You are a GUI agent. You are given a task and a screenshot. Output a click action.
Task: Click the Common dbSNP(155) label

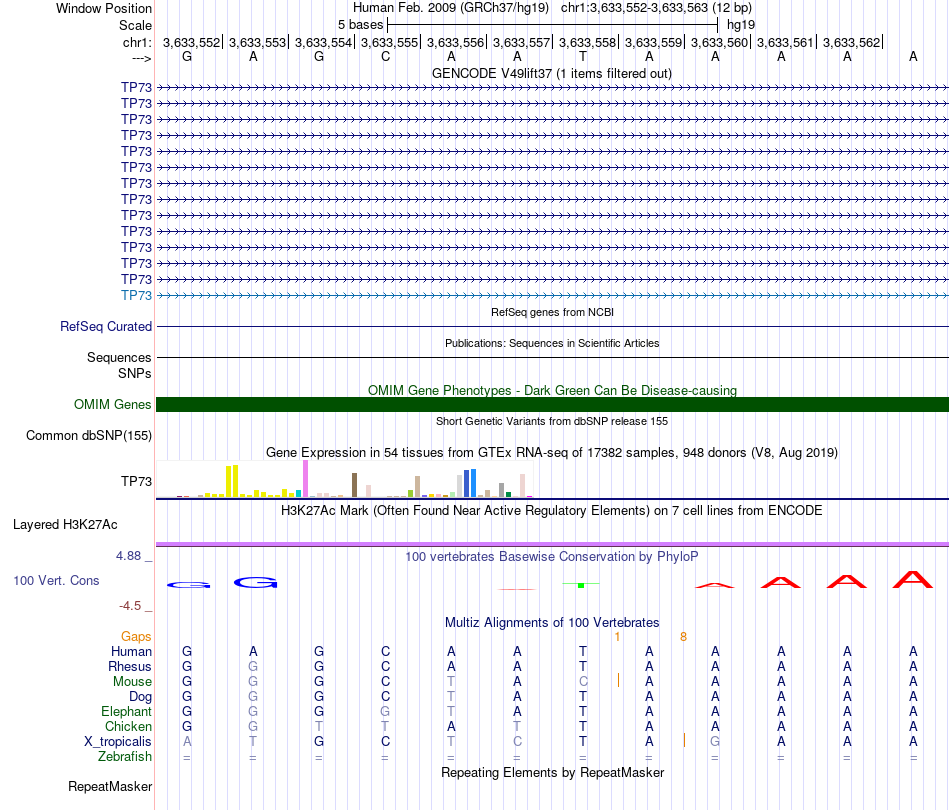[88, 436]
